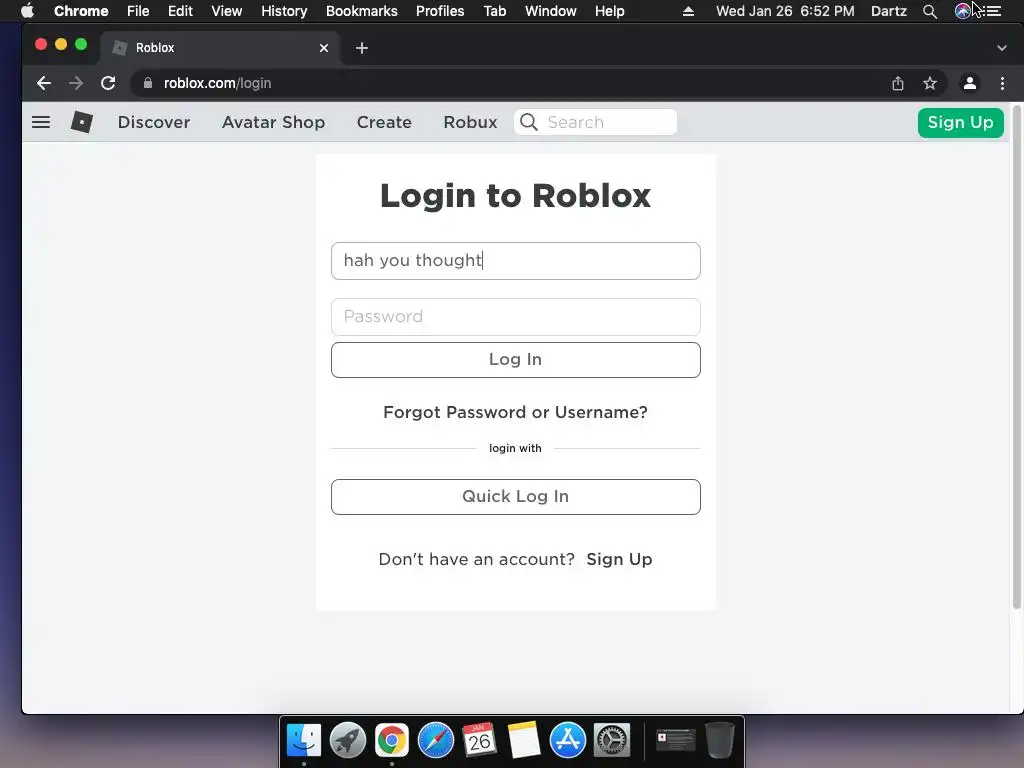Click the Sign Up link under the form
This screenshot has height=768, width=1024.
(619, 560)
